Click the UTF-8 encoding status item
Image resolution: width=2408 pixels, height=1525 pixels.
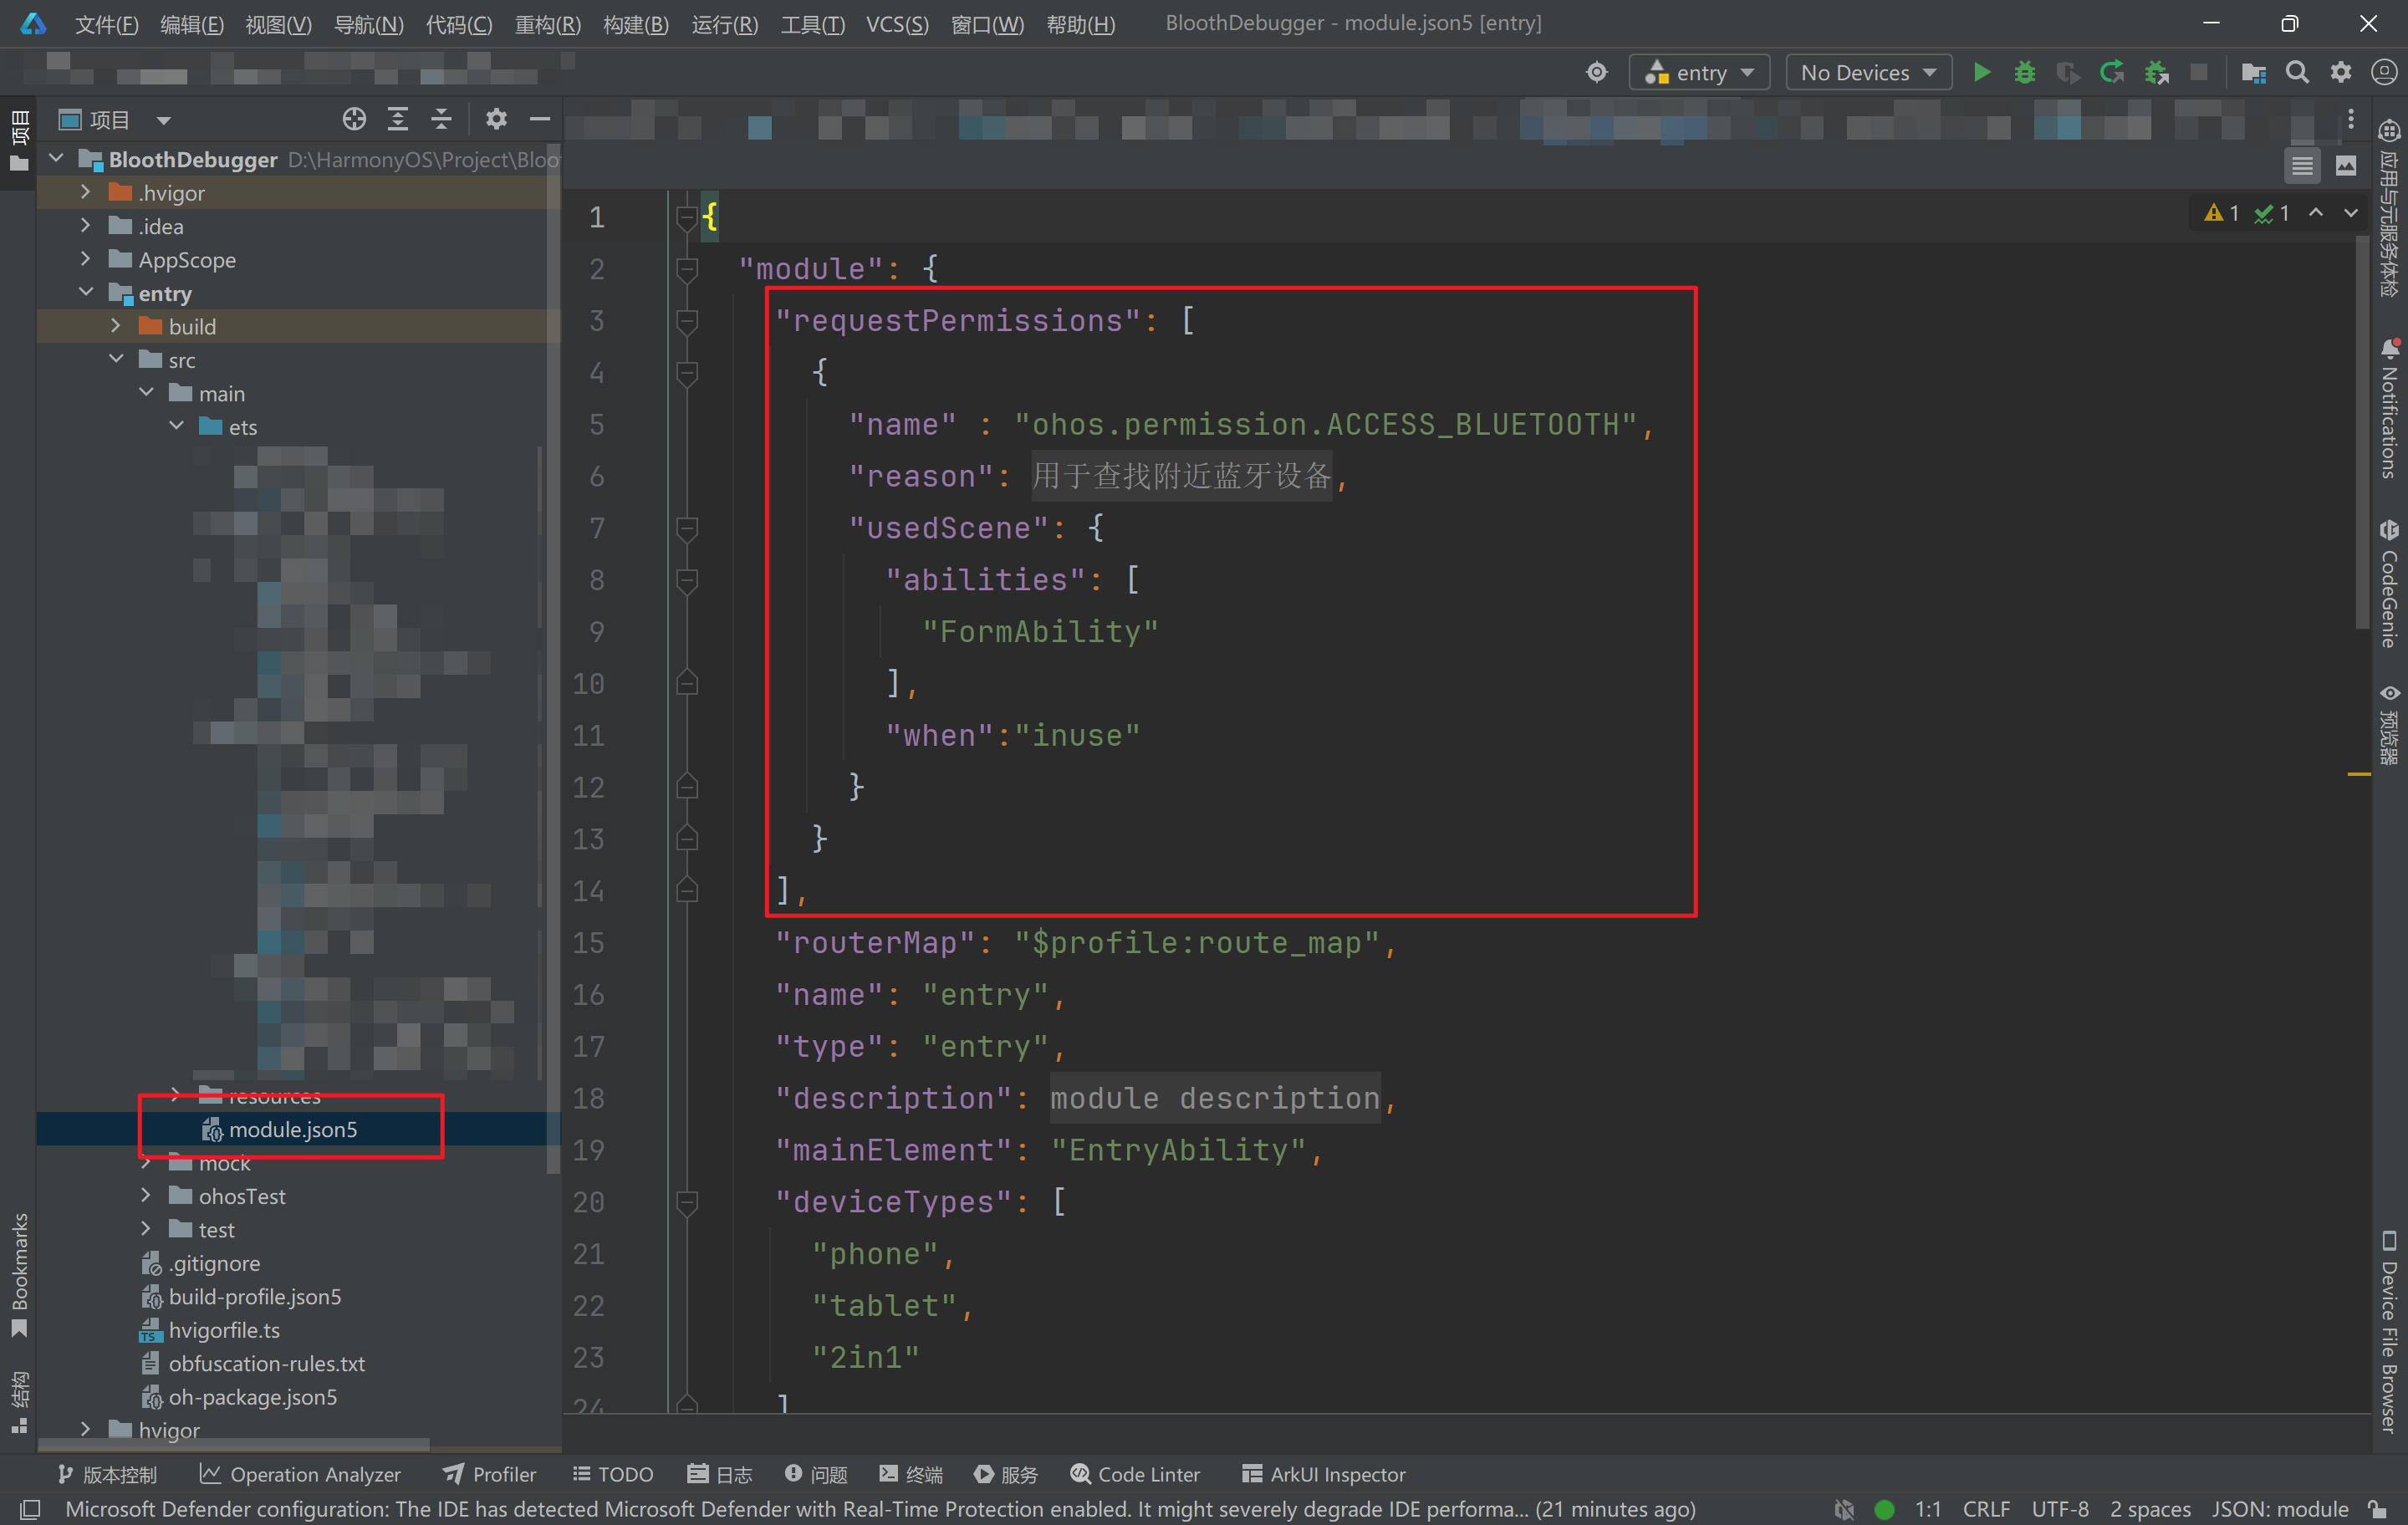(x=2059, y=1508)
